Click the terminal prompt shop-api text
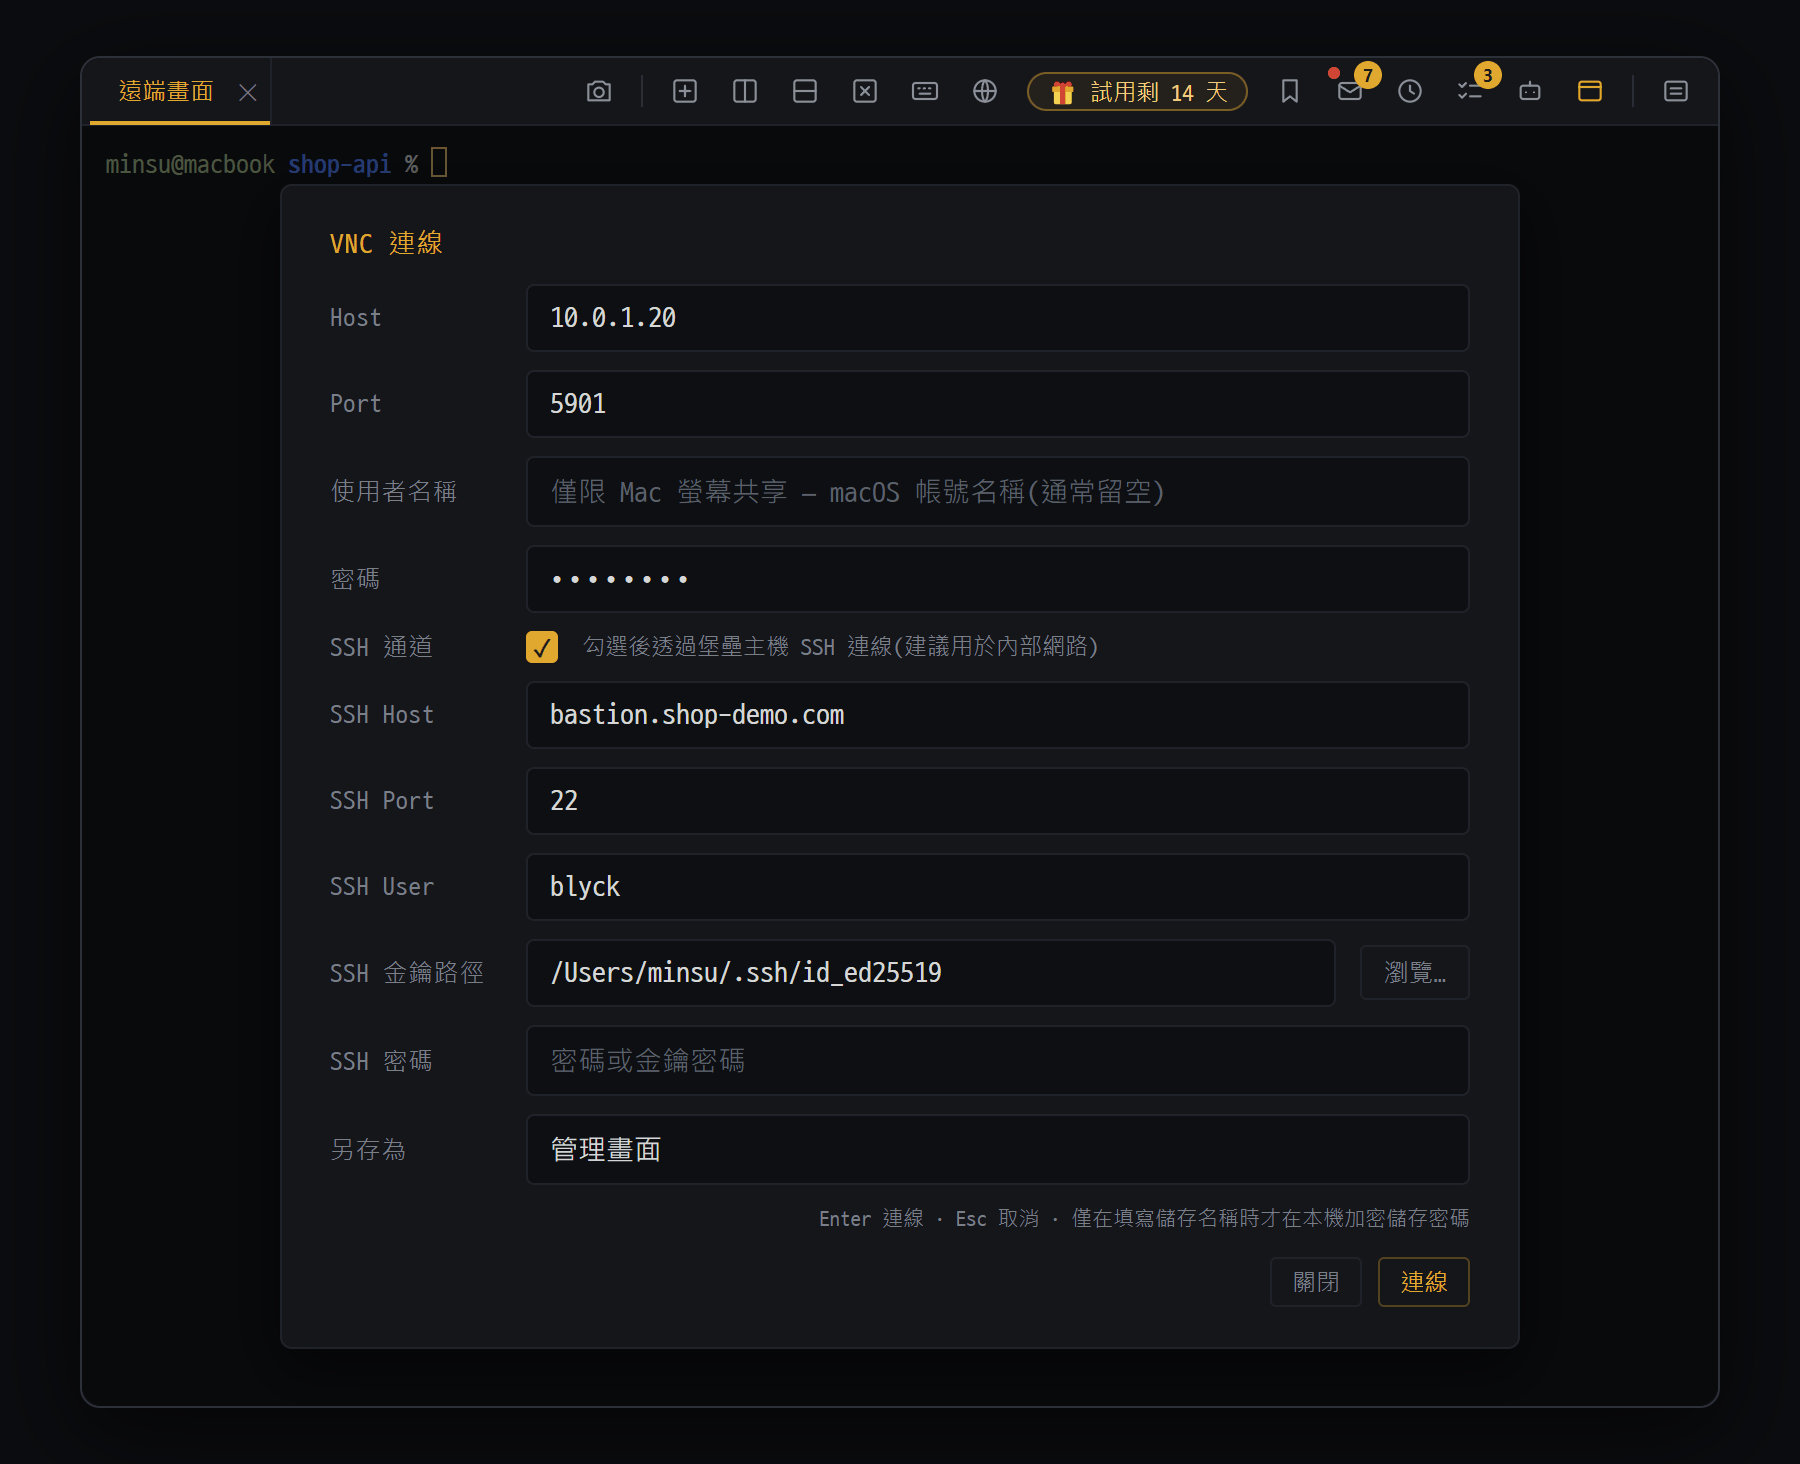The height and width of the screenshot is (1464, 1800). (x=339, y=164)
